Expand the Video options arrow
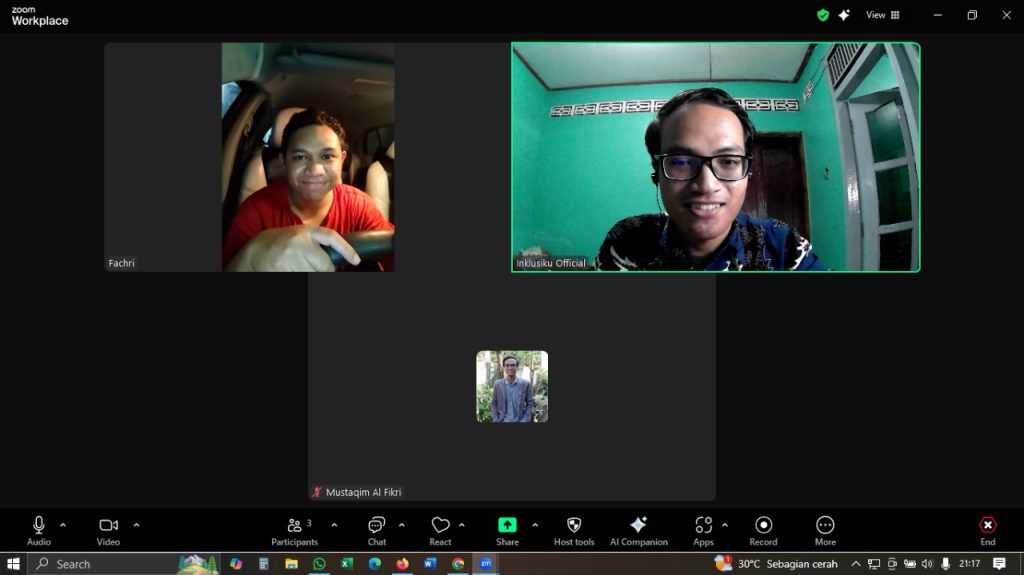This screenshot has height=575, width=1024. click(x=136, y=525)
